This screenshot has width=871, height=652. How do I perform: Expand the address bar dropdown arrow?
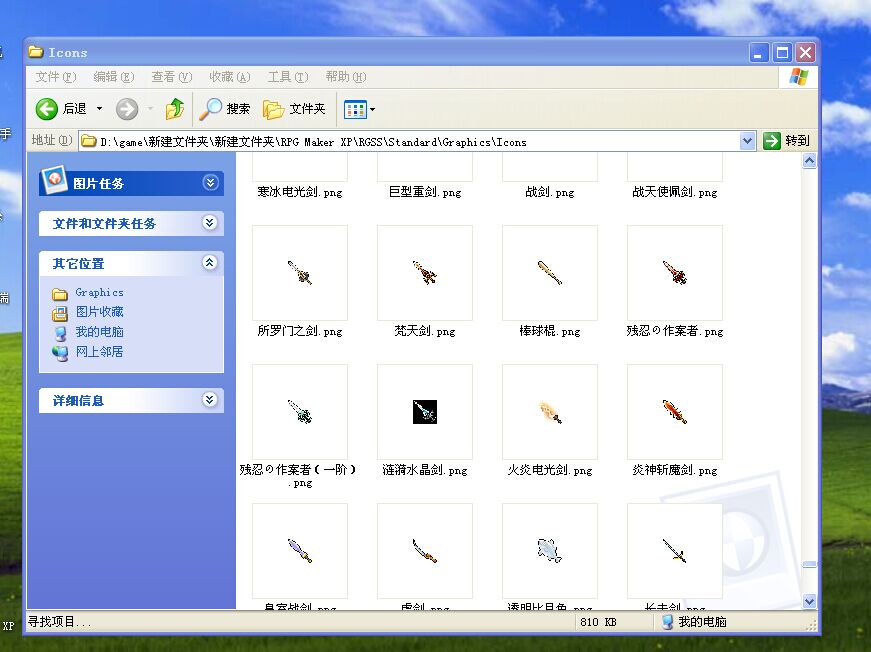tap(748, 141)
